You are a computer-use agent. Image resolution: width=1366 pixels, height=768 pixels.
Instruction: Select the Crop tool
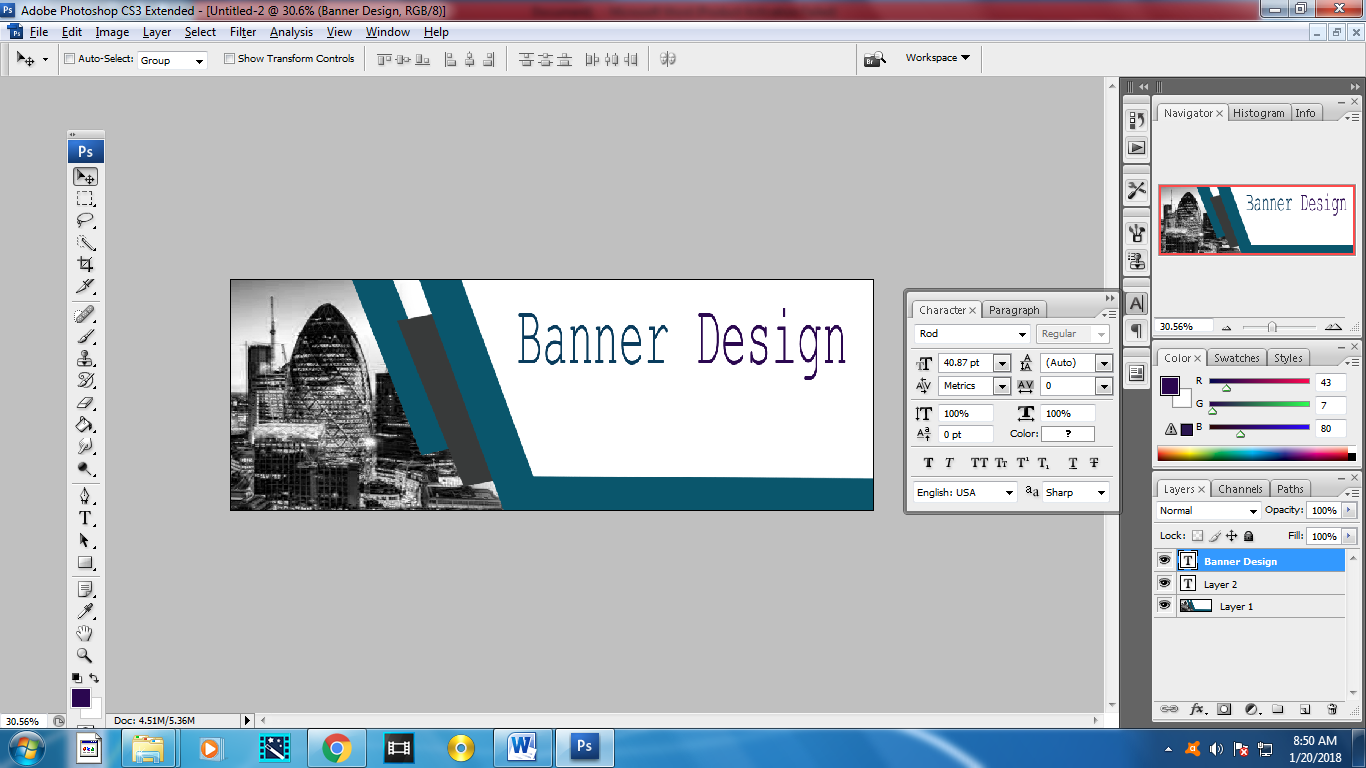click(85, 265)
